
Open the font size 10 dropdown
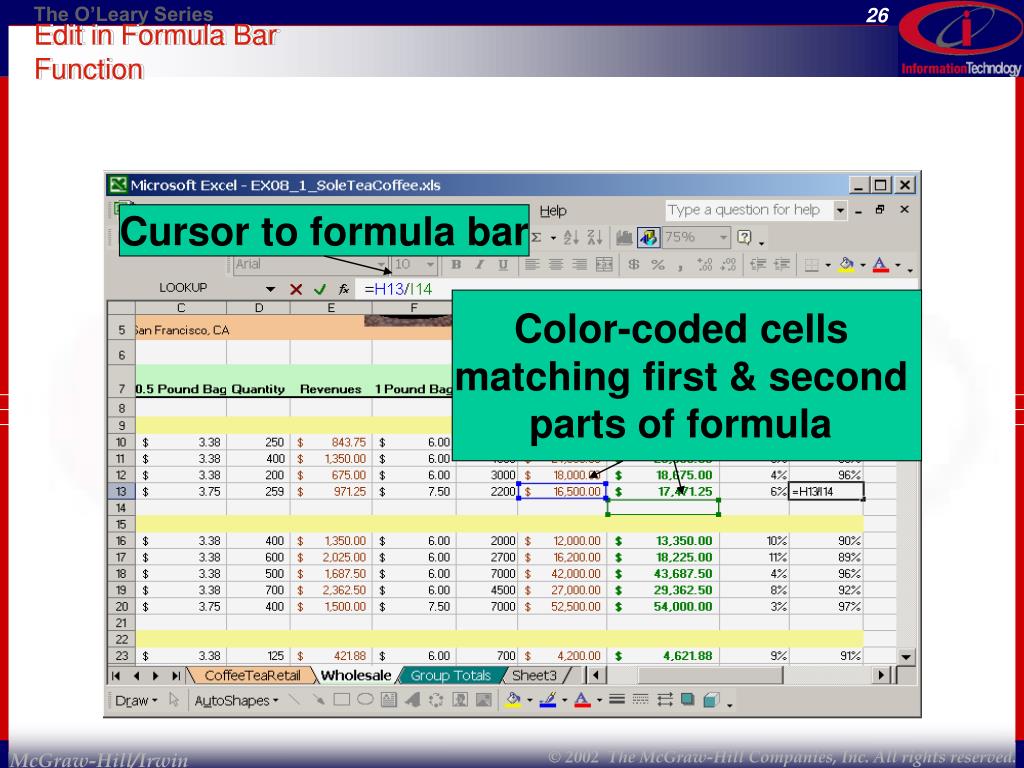point(430,264)
